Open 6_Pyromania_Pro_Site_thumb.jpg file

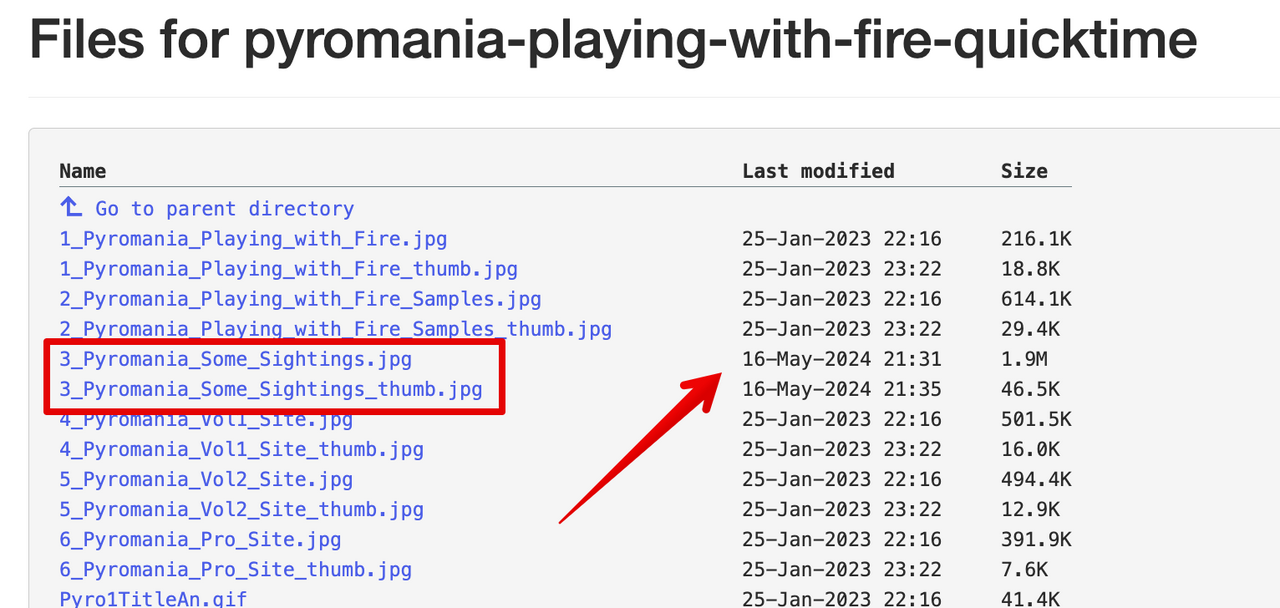[235, 570]
